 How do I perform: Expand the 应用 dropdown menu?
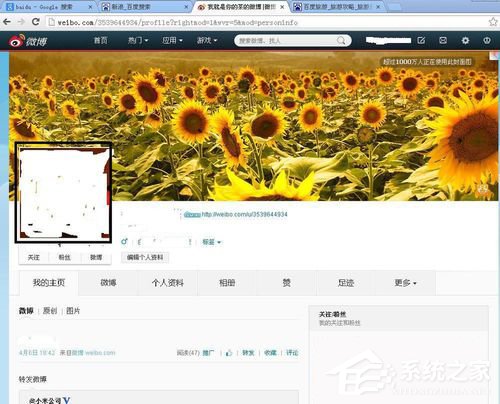click(x=172, y=40)
